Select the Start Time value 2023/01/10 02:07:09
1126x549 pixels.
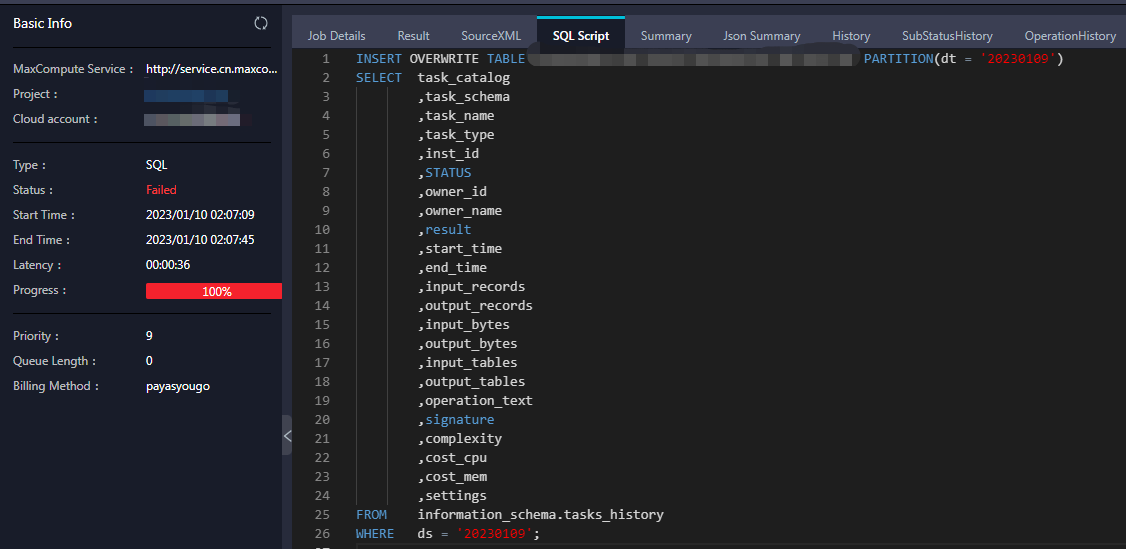200,215
